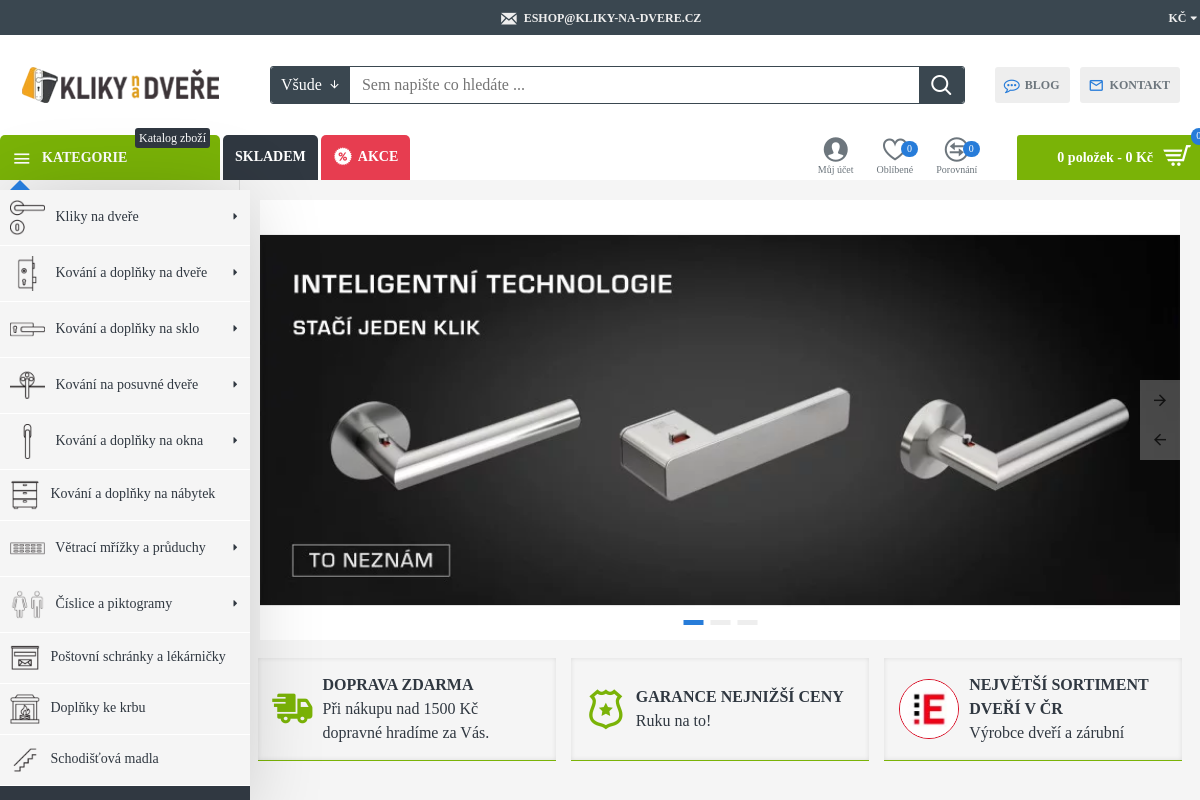Viewport: 1200px width, 800px height.
Task: Expand Kování na posuvné dveře arrow
Action: pyautogui.click(x=234, y=385)
